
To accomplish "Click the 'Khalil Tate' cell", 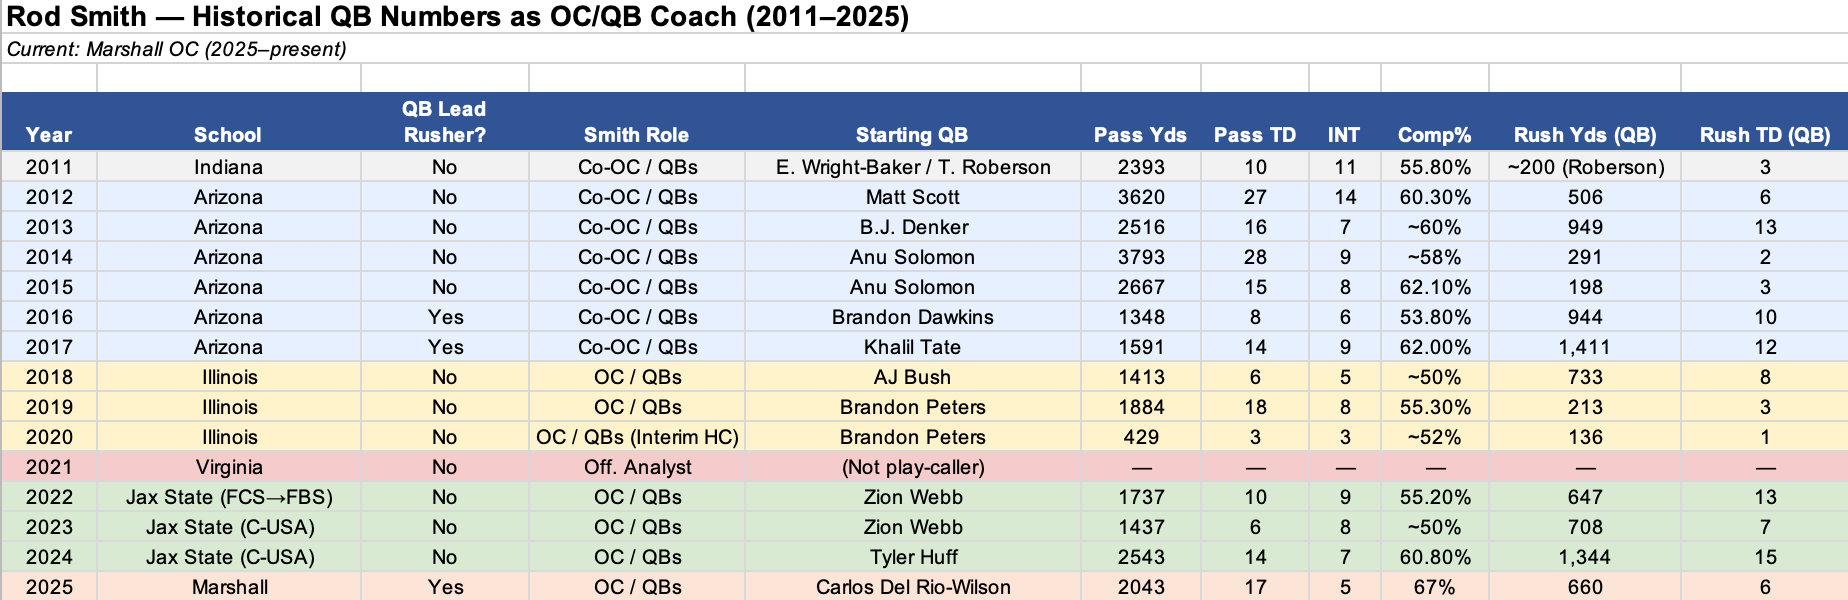I will 912,347.
